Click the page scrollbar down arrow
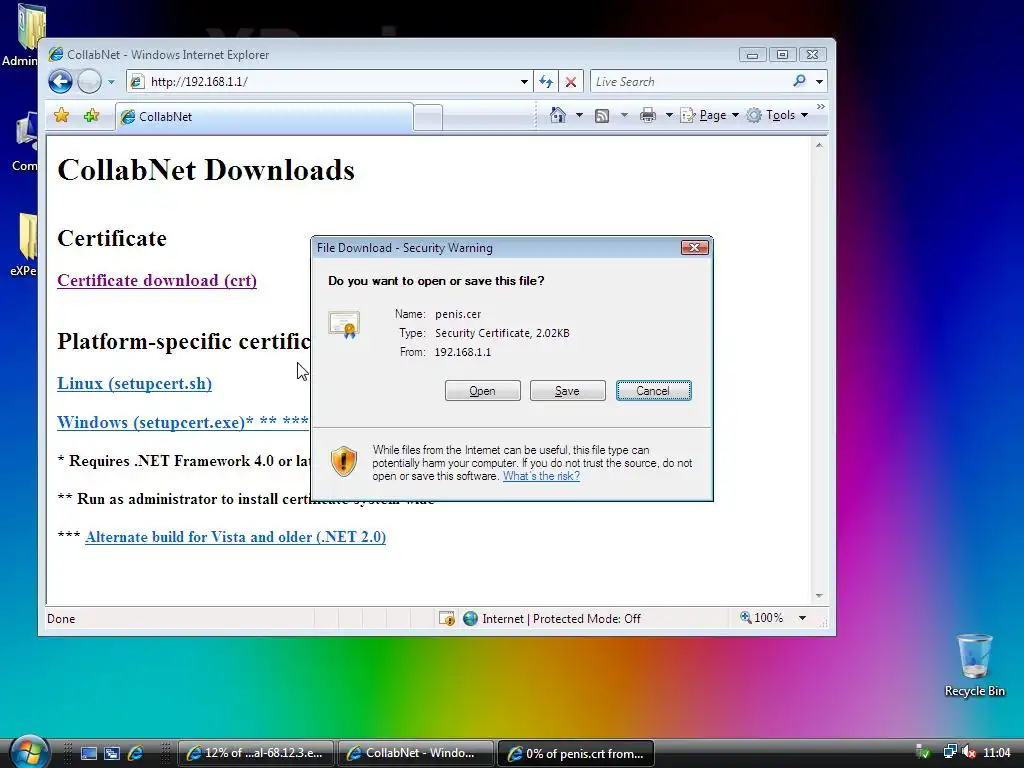Image resolution: width=1024 pixels, height=768 pixels. pyautogui.click(x=819, y=596)
